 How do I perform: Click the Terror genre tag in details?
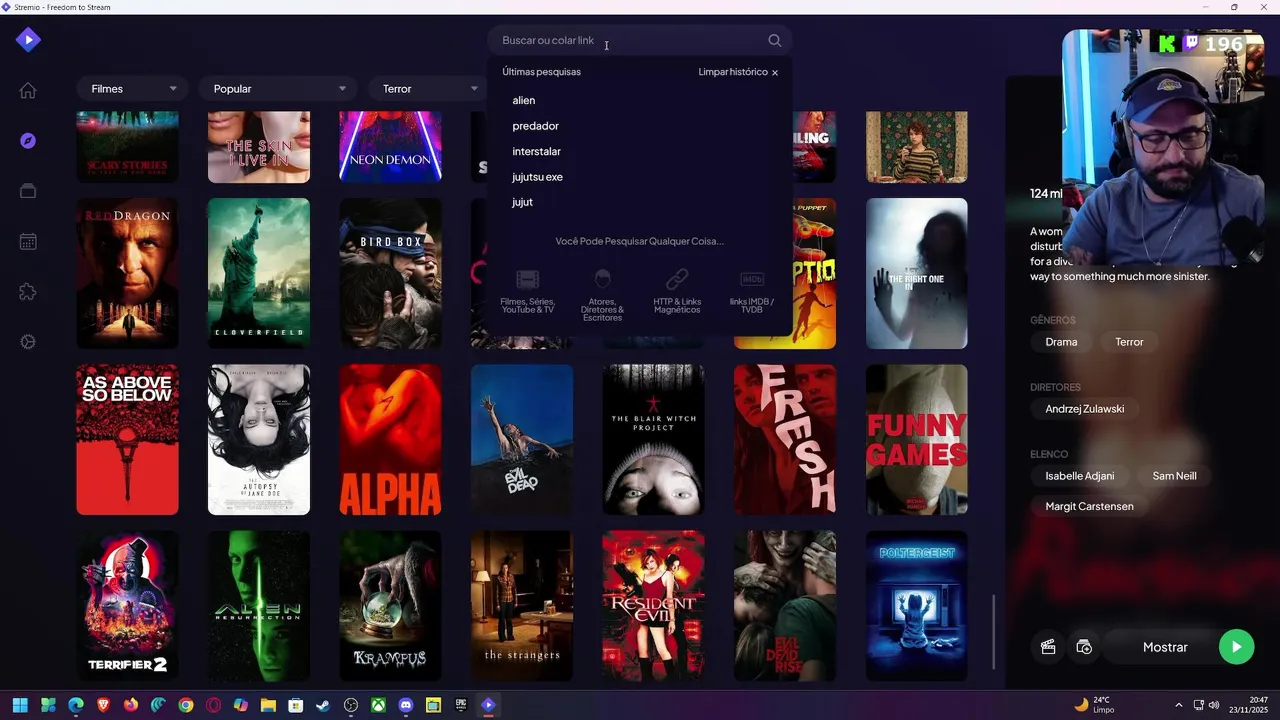coord(1129,342)
